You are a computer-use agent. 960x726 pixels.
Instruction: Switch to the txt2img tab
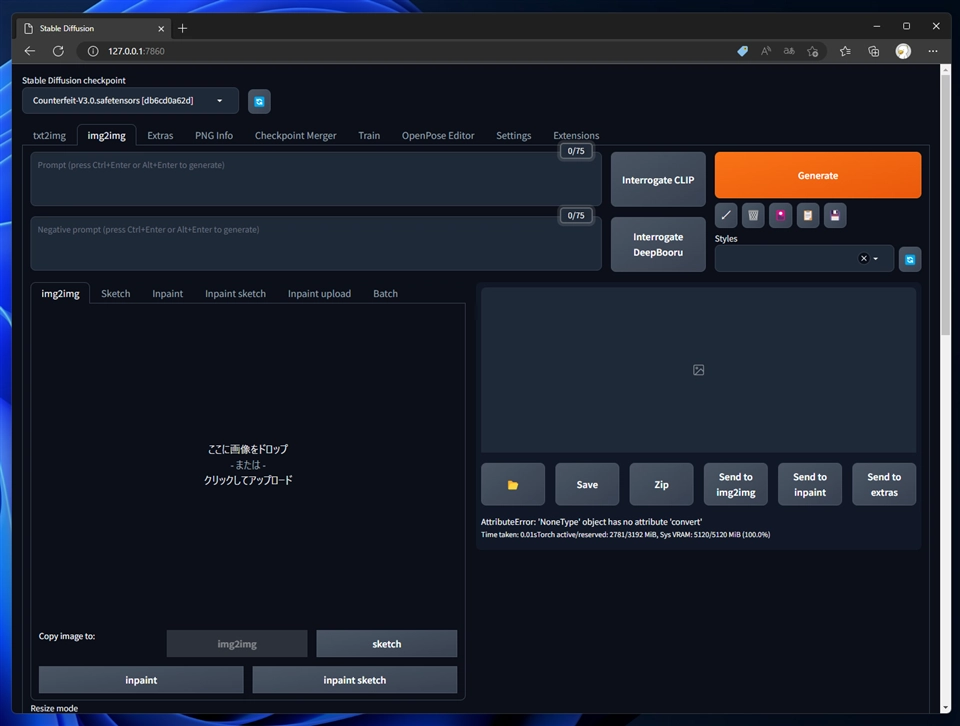[50, 135]
